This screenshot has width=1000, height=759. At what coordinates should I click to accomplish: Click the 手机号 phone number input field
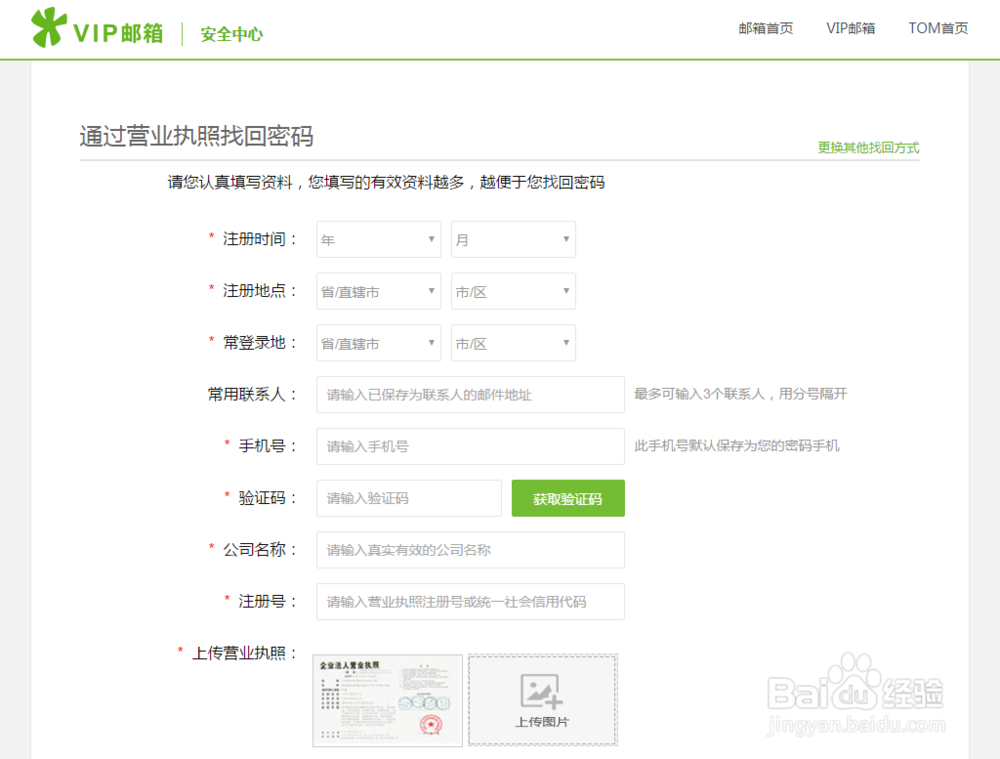[x=470, y=446]
